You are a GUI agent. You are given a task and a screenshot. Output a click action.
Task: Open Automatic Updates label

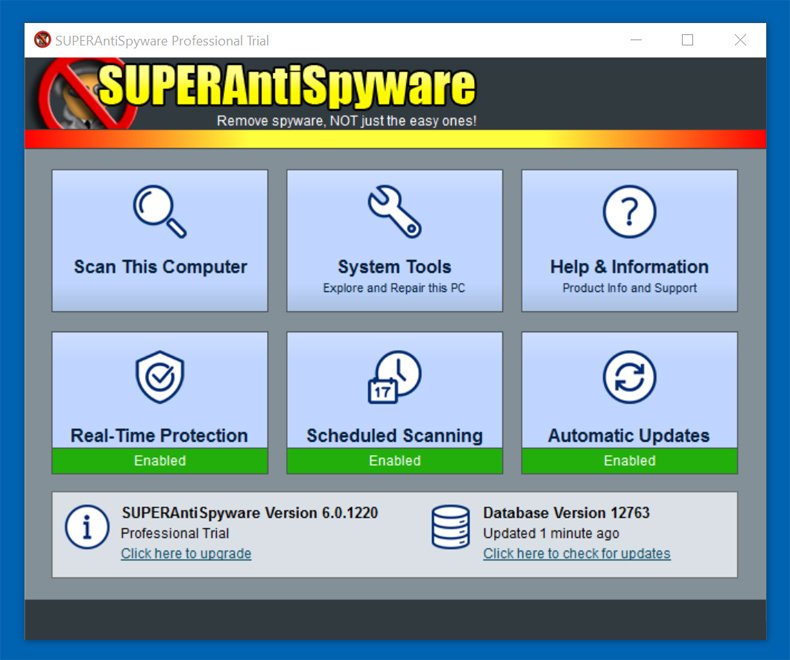click(629, 435)
